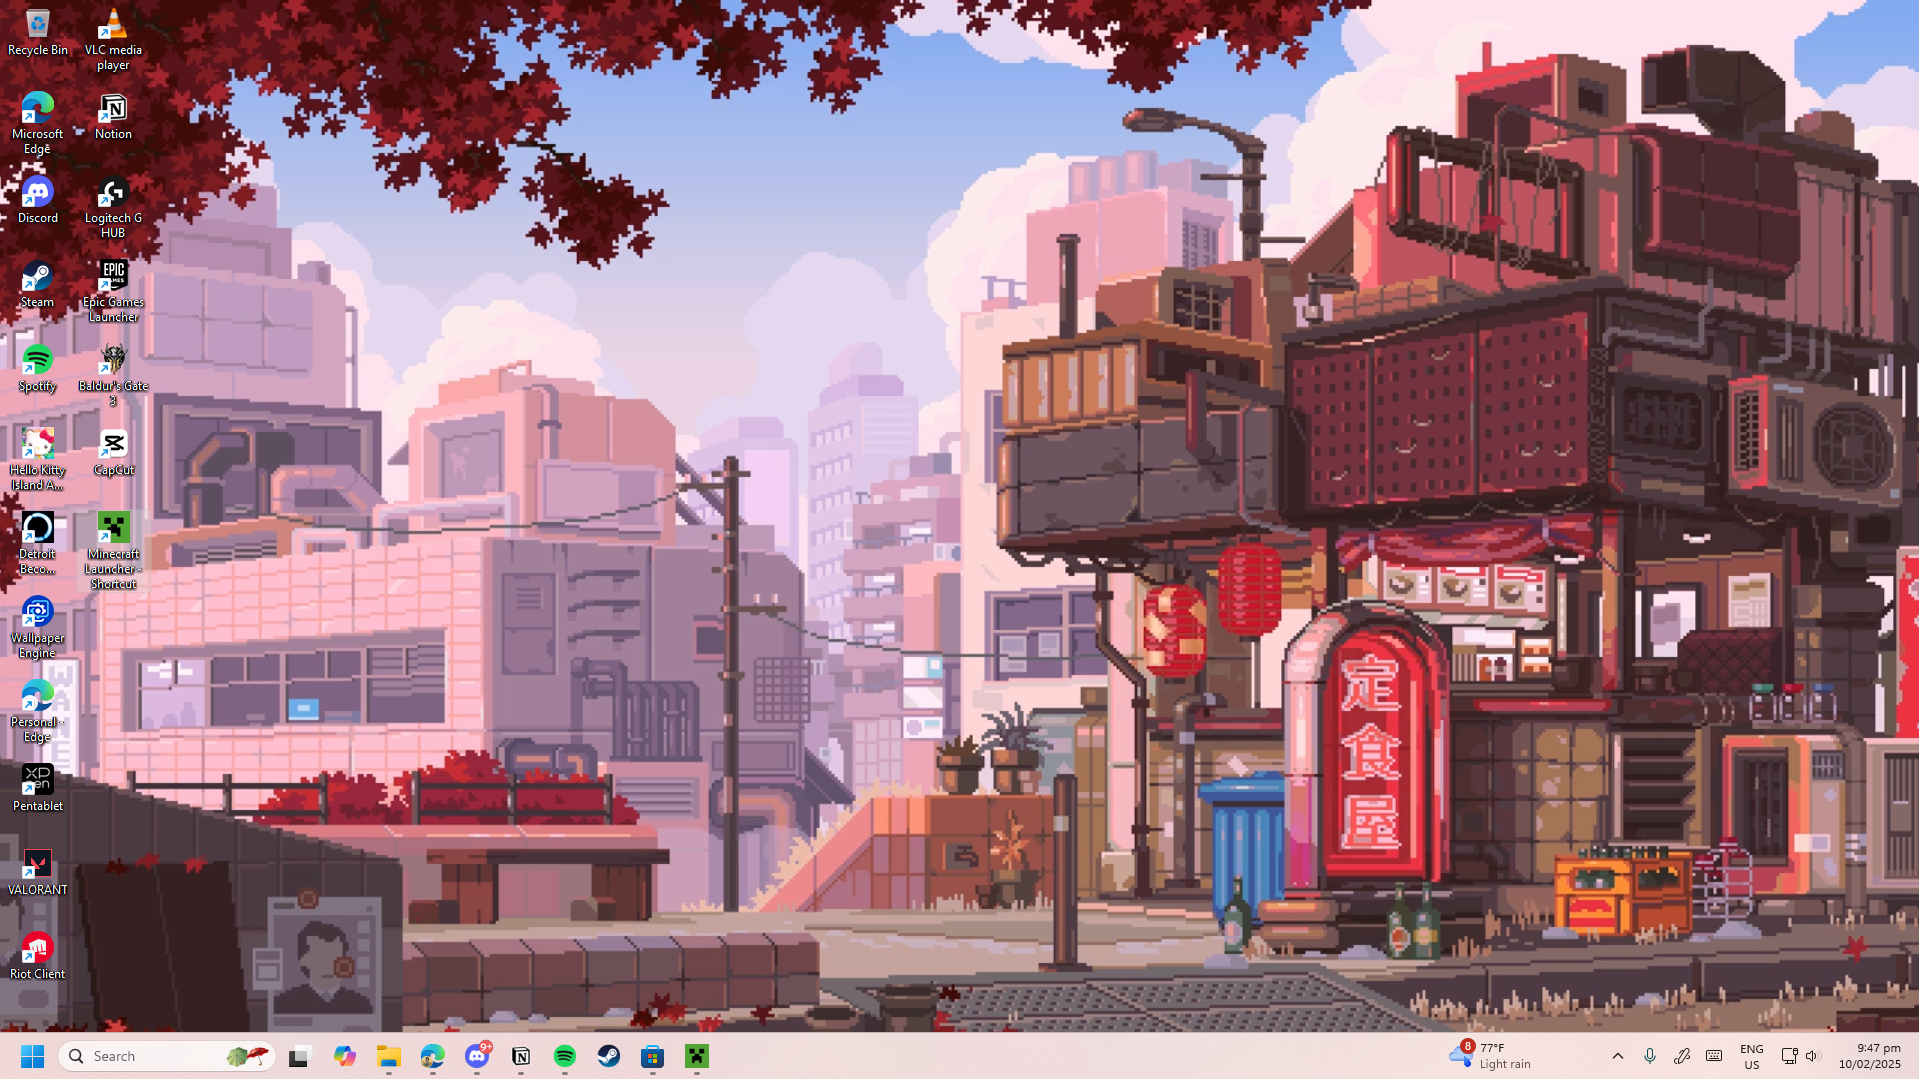Open the touch keyboard from the system tray
The image size is (1919, 1079).
1714,1056
